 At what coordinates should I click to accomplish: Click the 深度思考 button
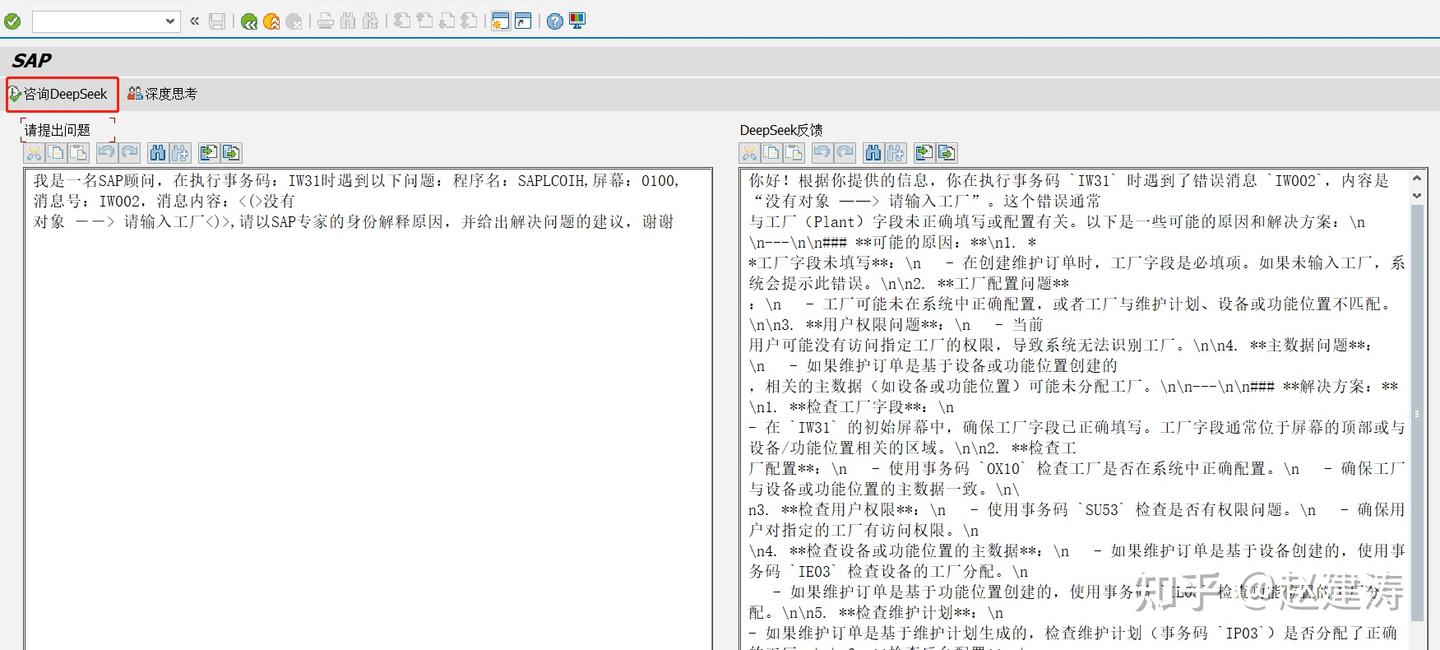pyautogui.click(x=162, y=93)
